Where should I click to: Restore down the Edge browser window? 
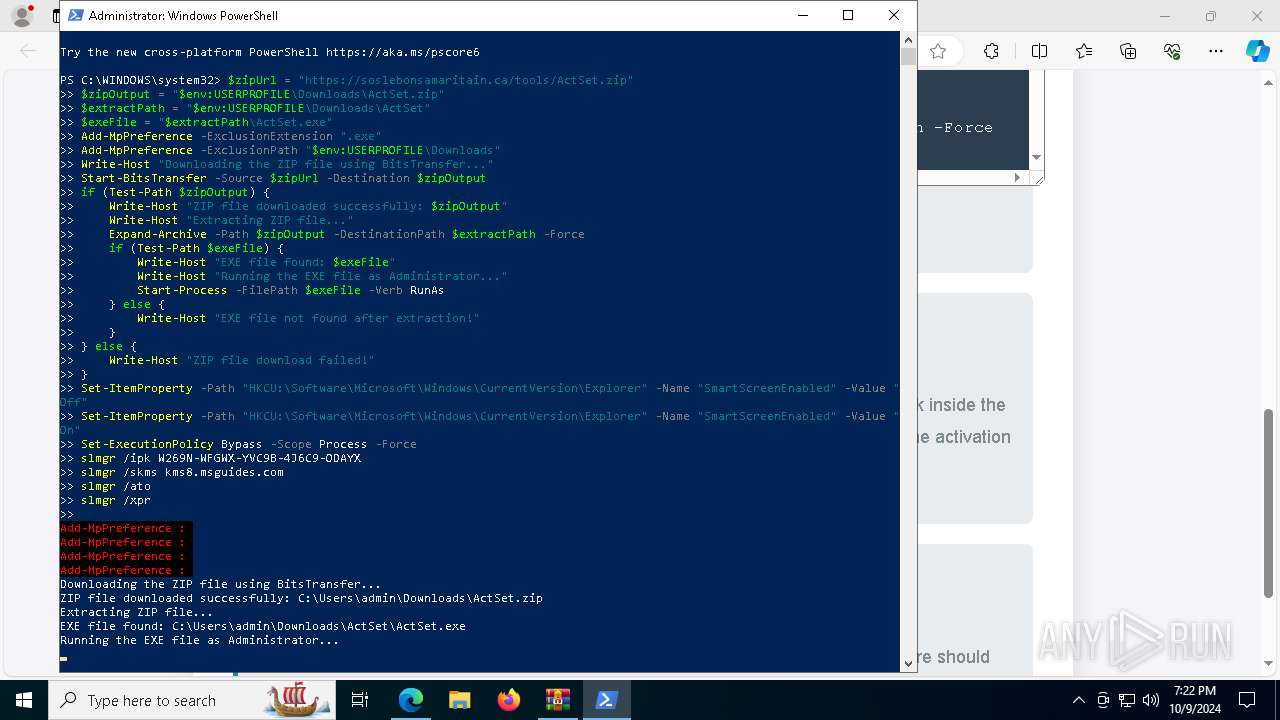1211,16
